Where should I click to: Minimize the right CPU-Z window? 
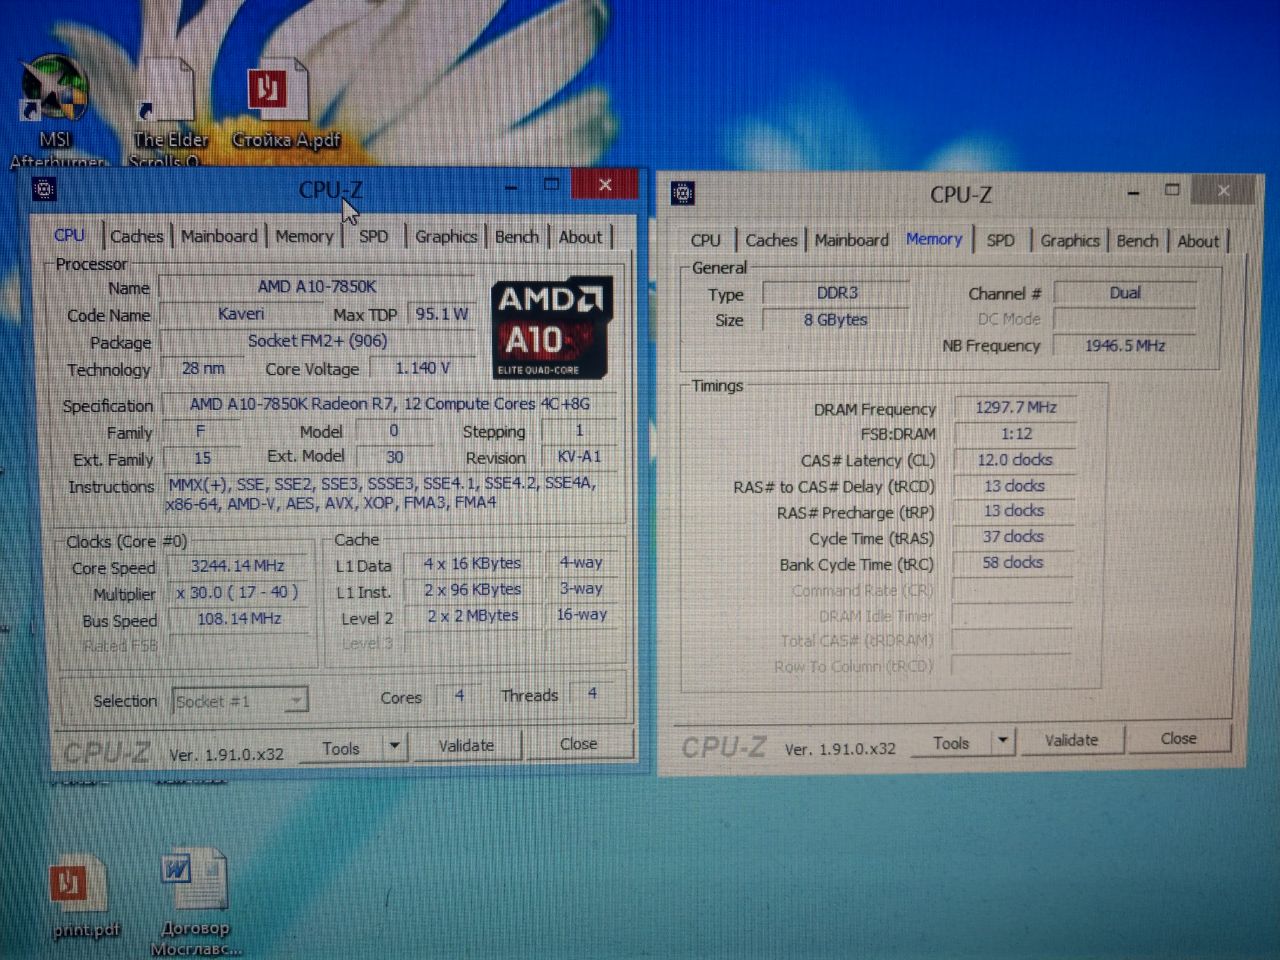point(1134,191)
